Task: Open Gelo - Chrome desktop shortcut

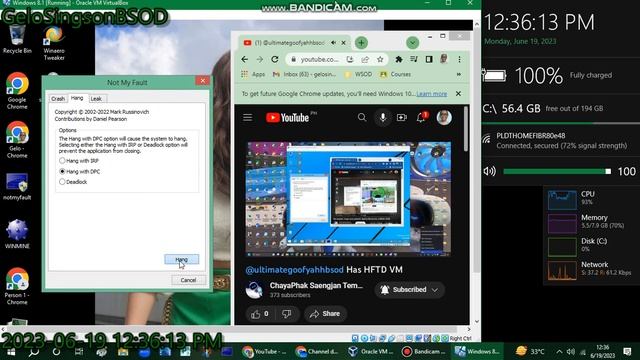Action: [17, 140]
